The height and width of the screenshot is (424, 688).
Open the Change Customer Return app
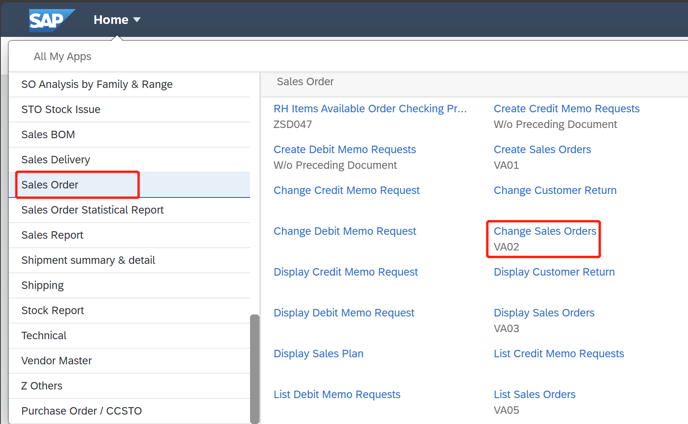pos(554,190)
